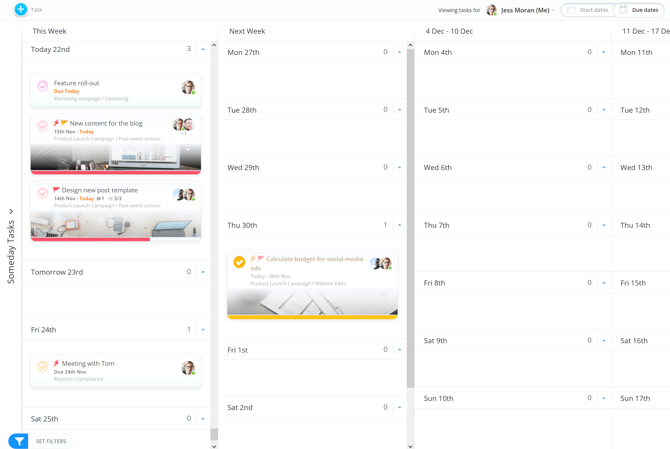This screenshot has height=449, width=670.
Task: Collapse the Mon 4th section
Action: [x=604, y=52]
